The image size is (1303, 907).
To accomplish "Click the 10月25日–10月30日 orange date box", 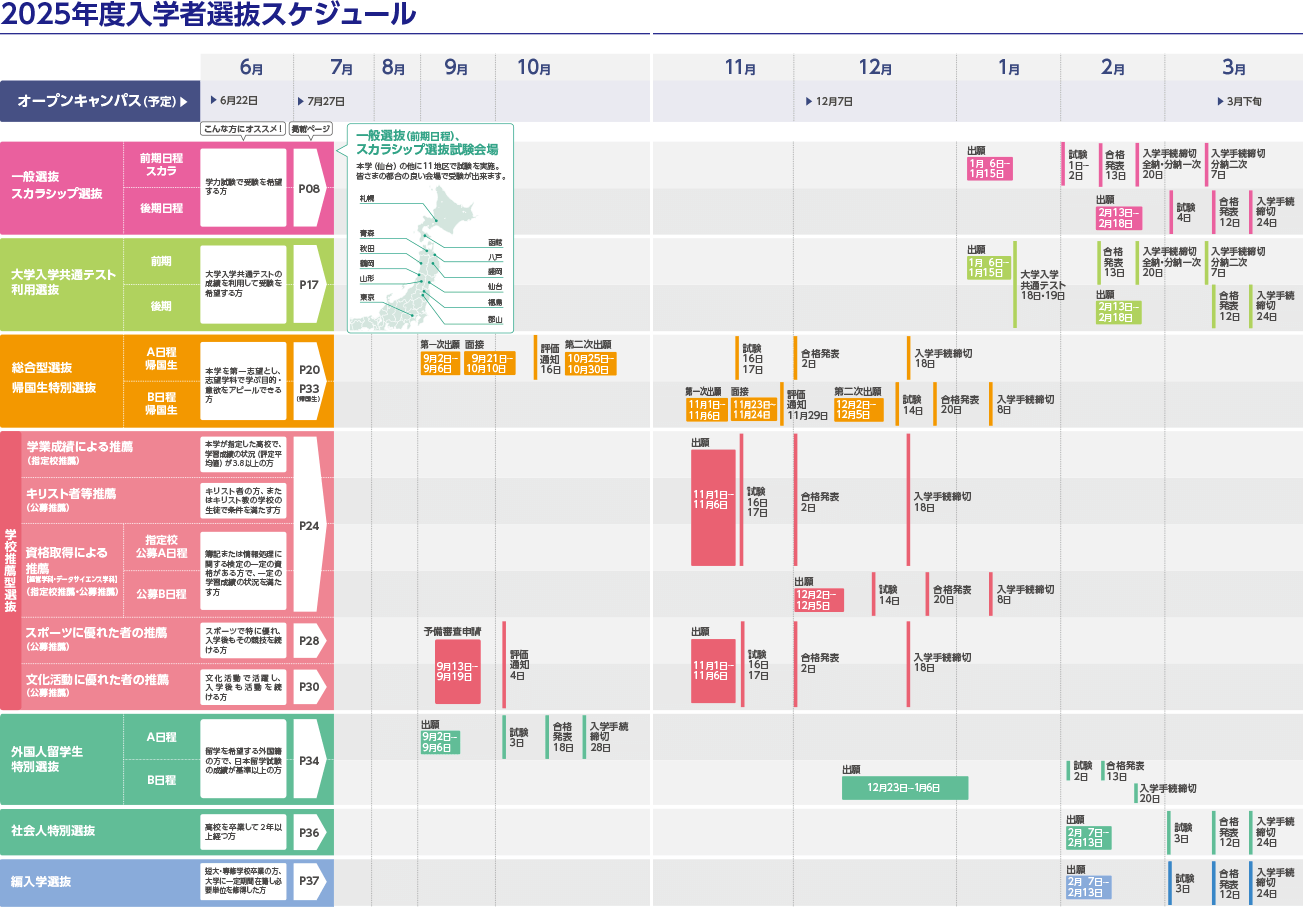I will click(x=591, y=364).
